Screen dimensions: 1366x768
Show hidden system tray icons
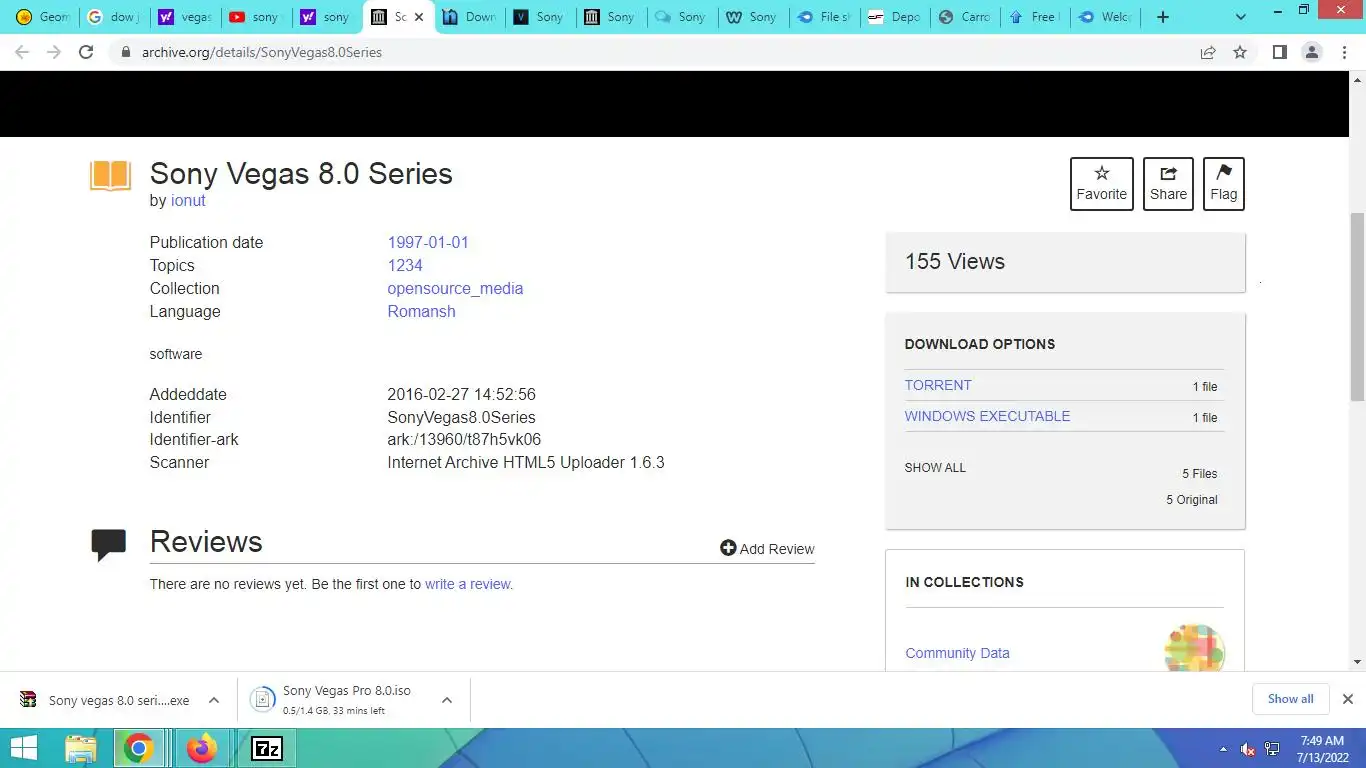(1223, 749)
